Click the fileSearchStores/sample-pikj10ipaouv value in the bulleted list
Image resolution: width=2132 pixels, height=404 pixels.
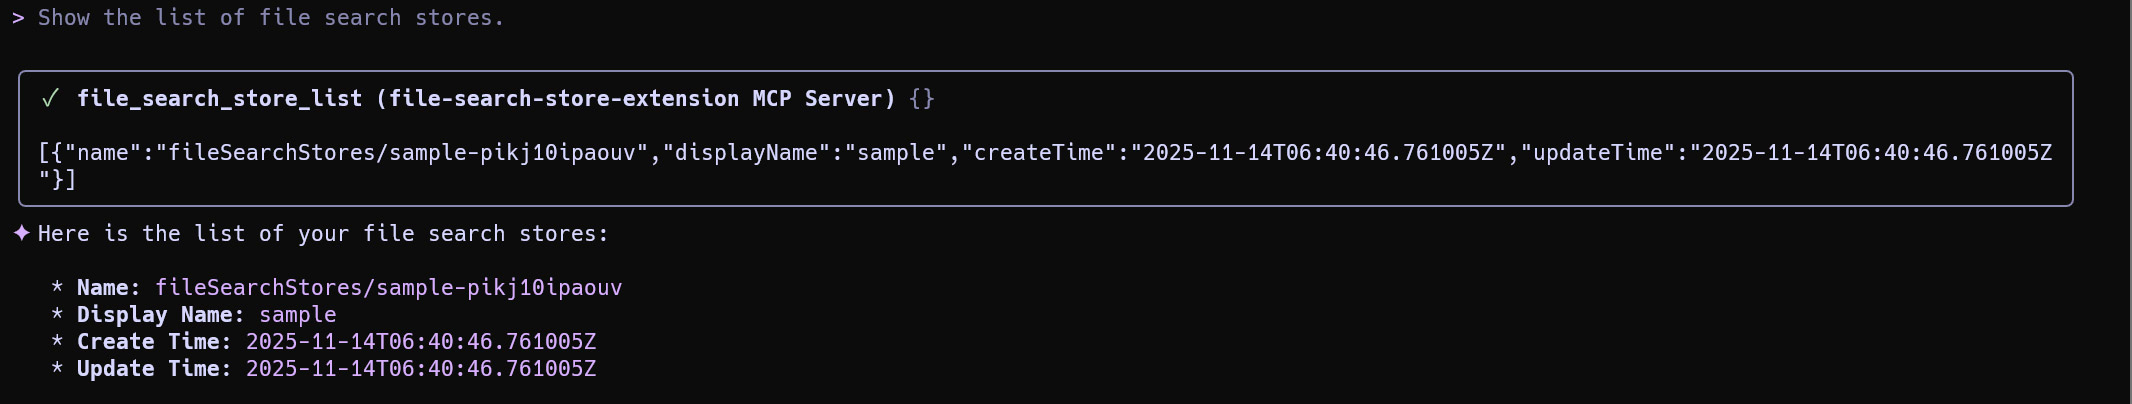tap(388, 288)
